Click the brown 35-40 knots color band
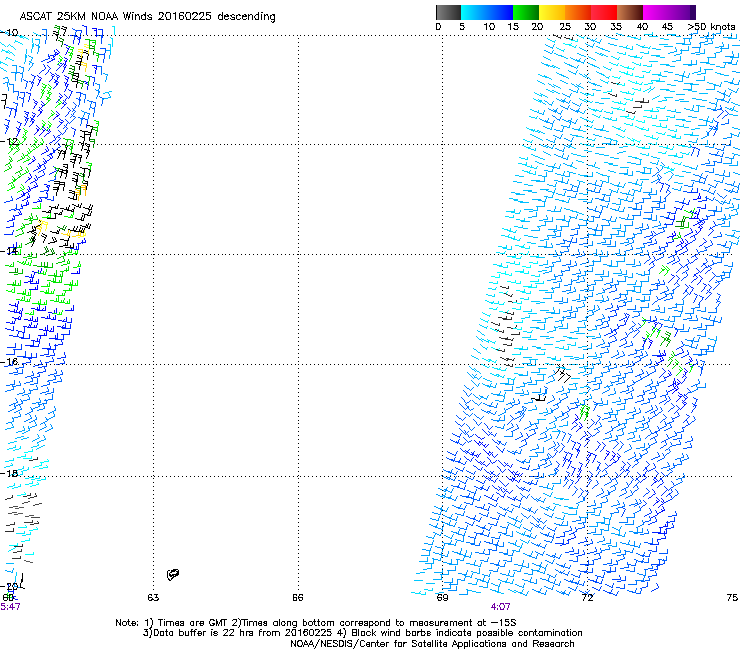The width and height of the screenshot is (740, 650). (x=630, y=12)
